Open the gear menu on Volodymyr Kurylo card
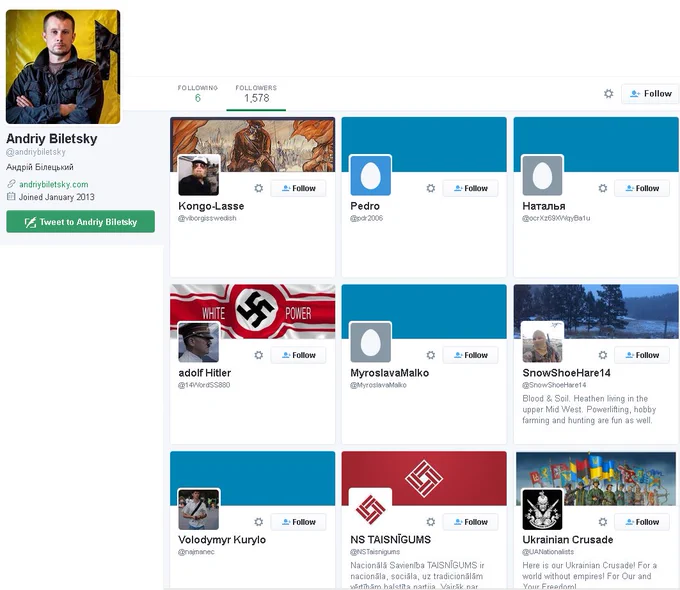680x590 pixels. pyautogui.click(x=258, y=522)
